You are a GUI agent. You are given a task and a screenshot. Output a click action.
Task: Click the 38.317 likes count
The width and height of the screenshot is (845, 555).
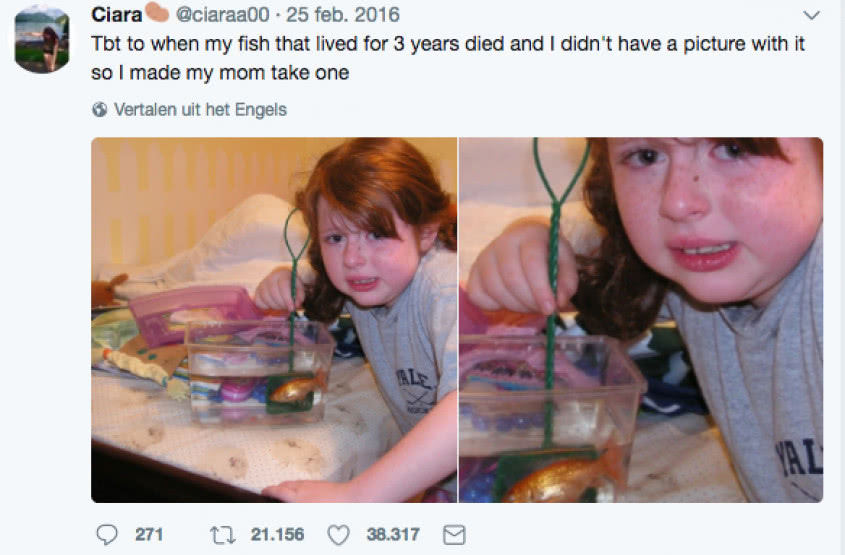coord(392,535)
